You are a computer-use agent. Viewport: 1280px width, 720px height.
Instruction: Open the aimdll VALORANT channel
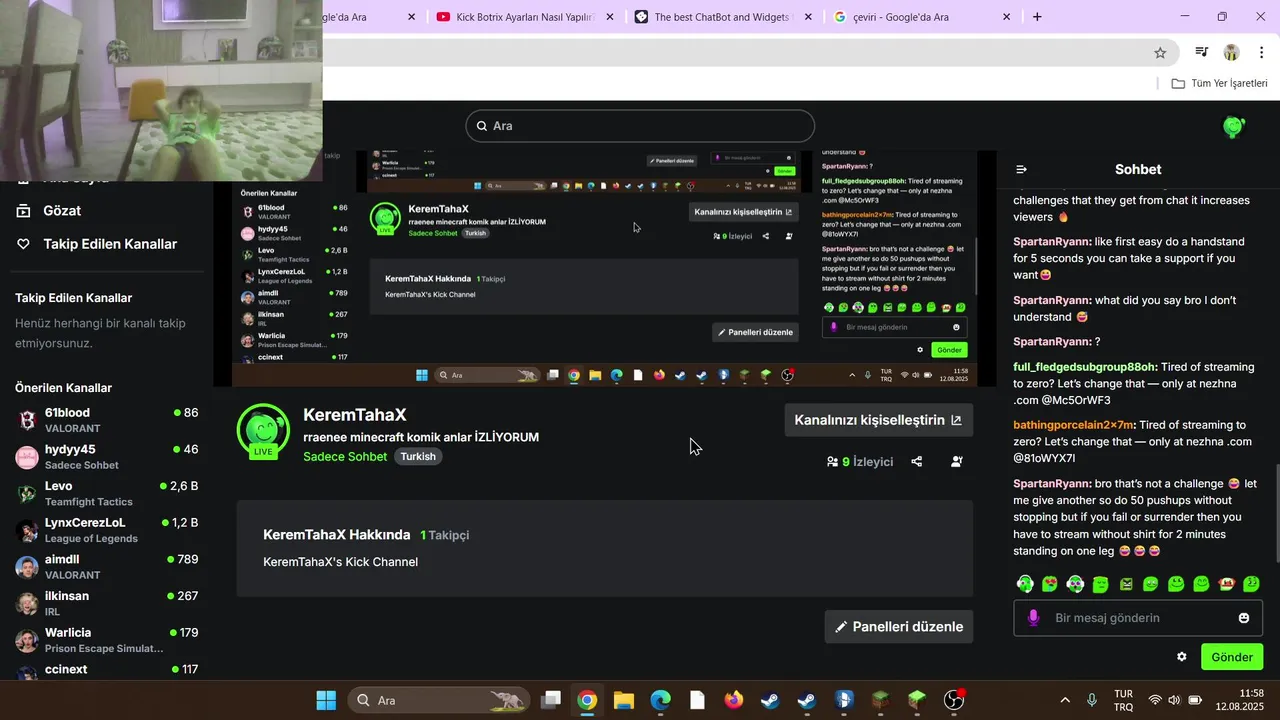107,567
